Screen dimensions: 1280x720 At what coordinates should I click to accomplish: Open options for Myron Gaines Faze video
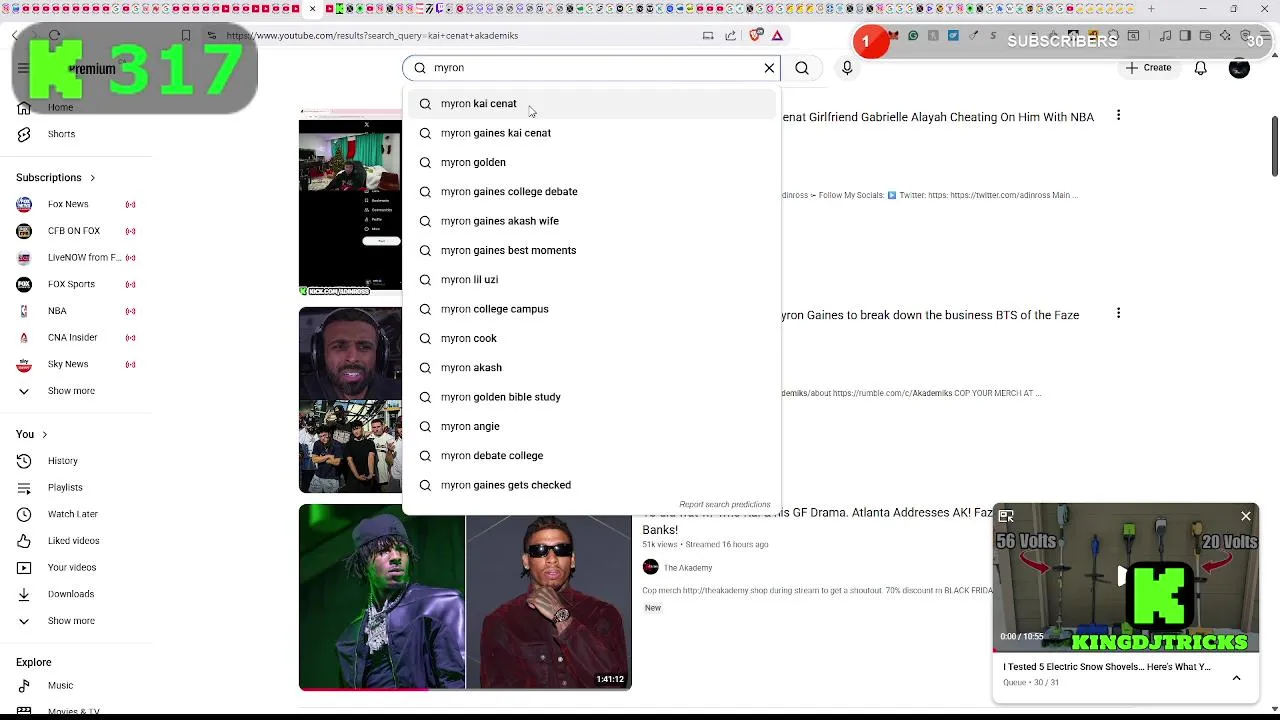coord(1118,314)
